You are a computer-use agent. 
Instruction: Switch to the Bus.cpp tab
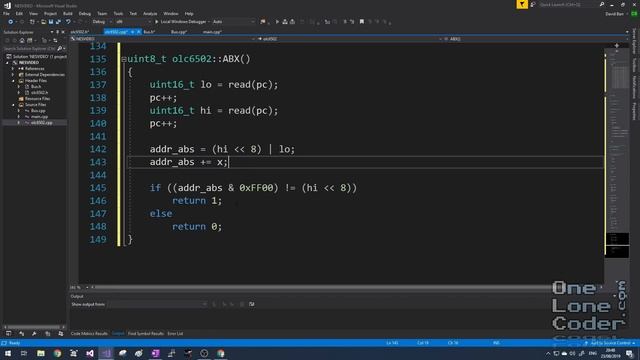coord(179,32)
